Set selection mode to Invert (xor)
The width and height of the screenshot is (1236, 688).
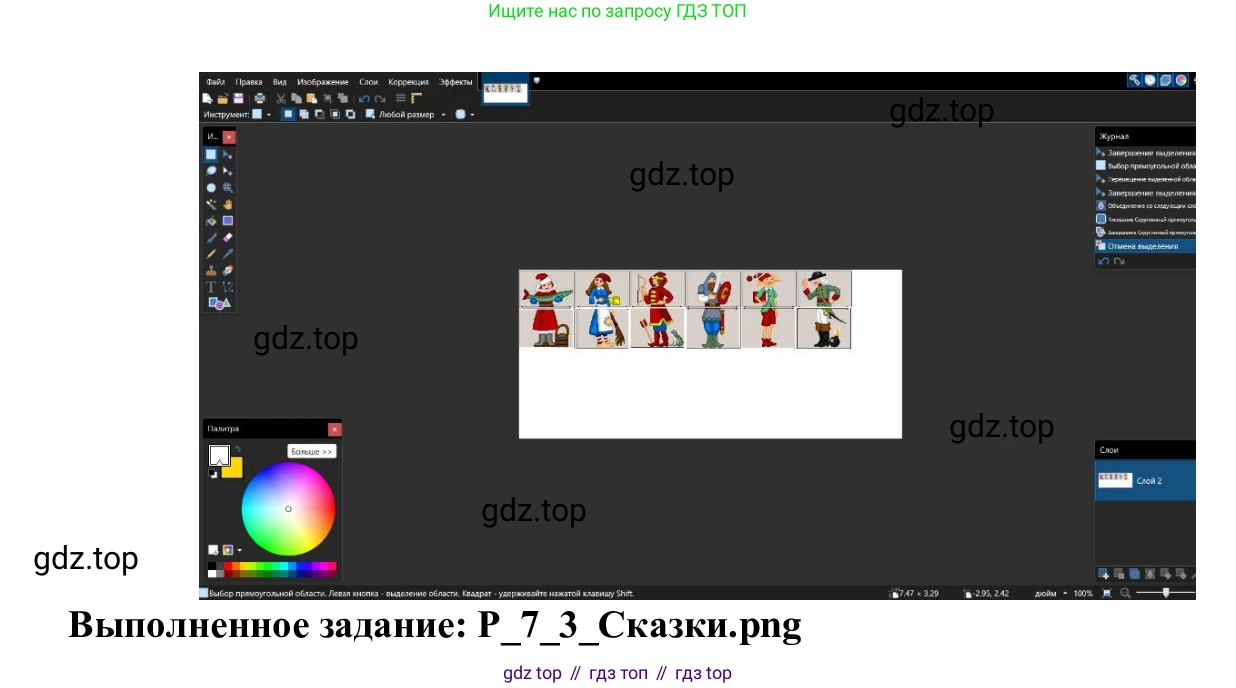point(350,114)
